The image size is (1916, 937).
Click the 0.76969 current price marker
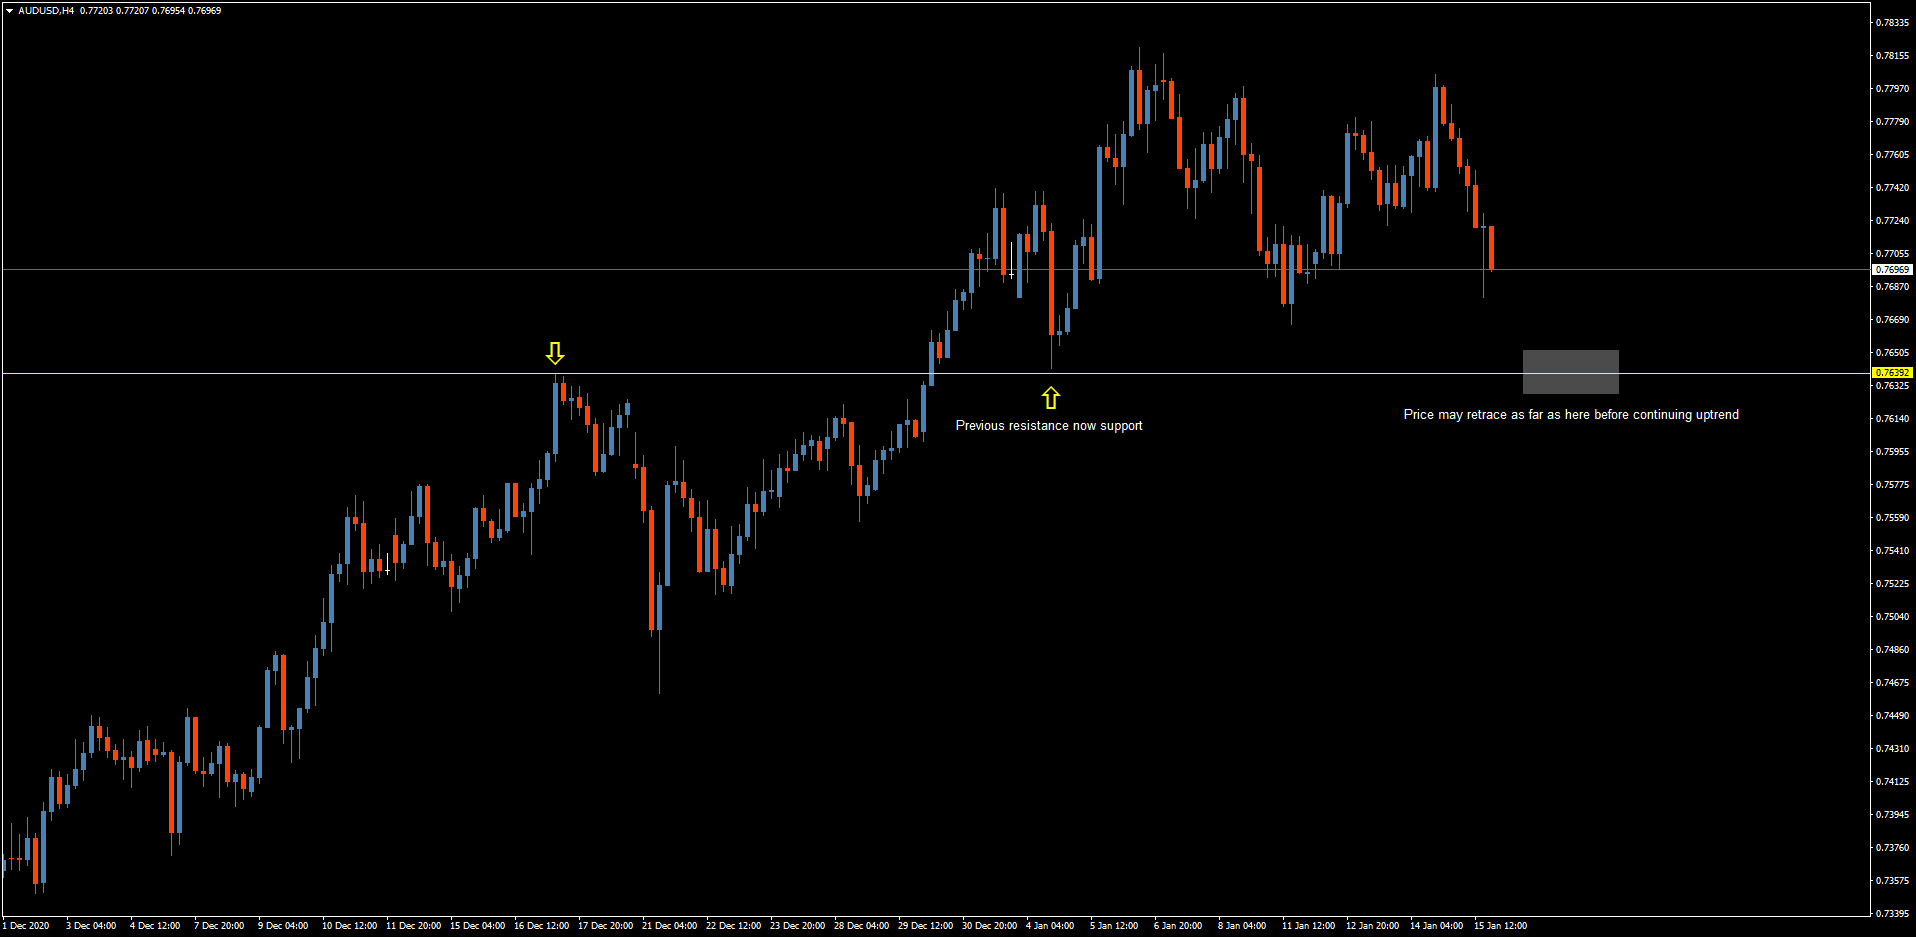pos(1893,269)
